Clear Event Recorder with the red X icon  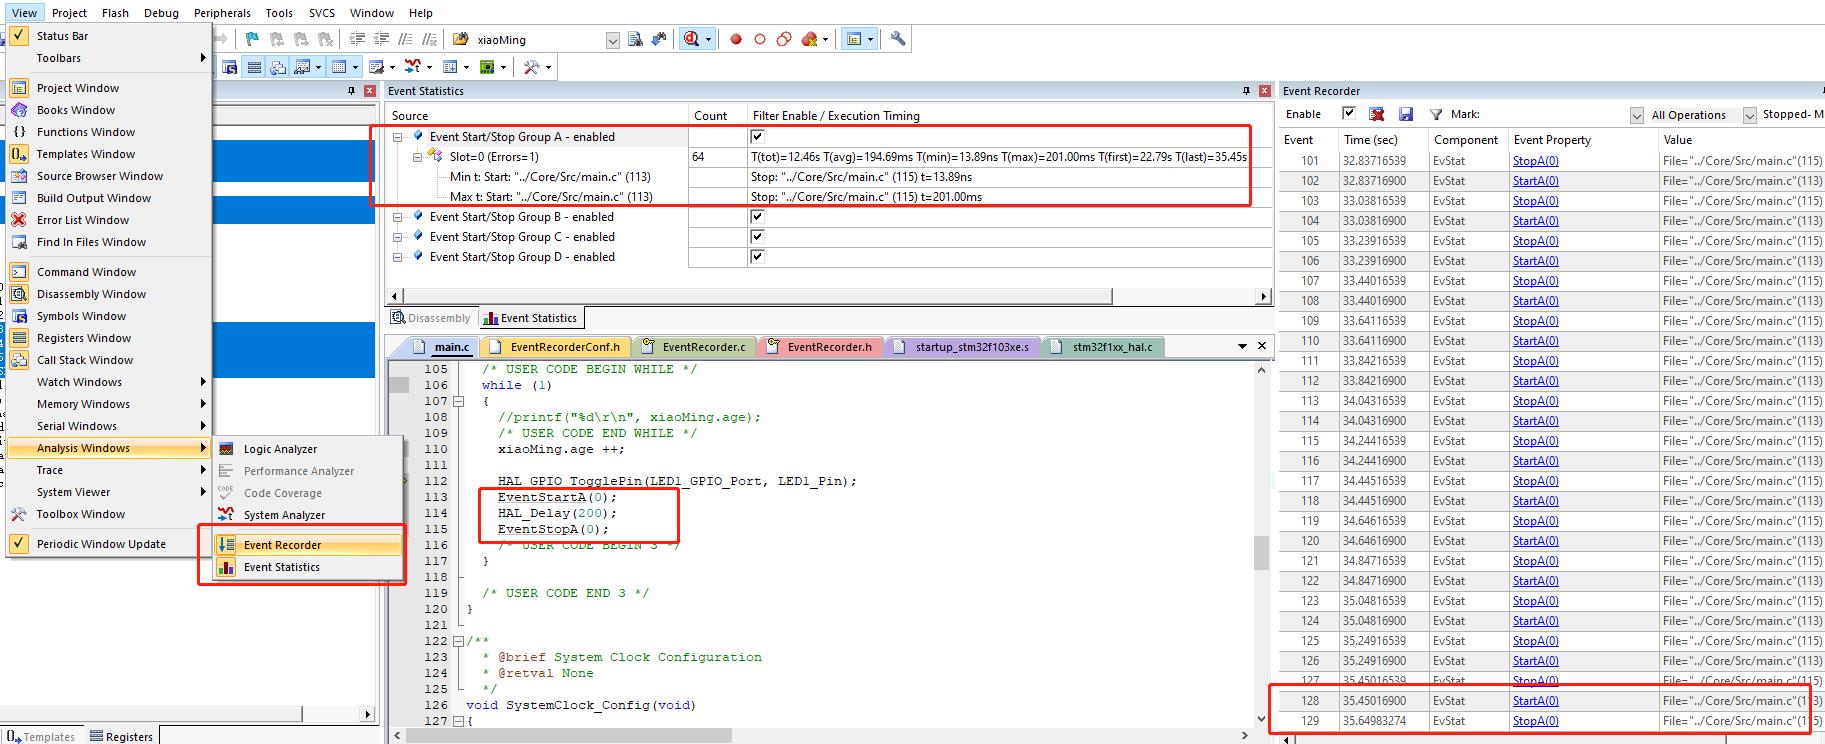point(1377,114)
